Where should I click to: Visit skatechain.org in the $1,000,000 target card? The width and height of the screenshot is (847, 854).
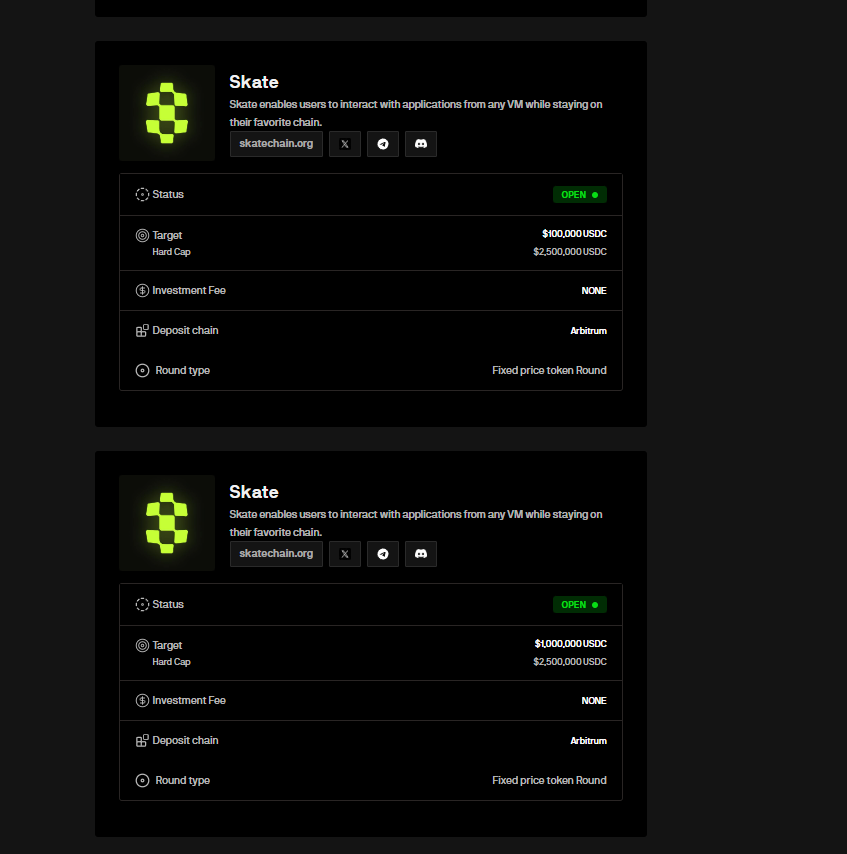(276, 554)
